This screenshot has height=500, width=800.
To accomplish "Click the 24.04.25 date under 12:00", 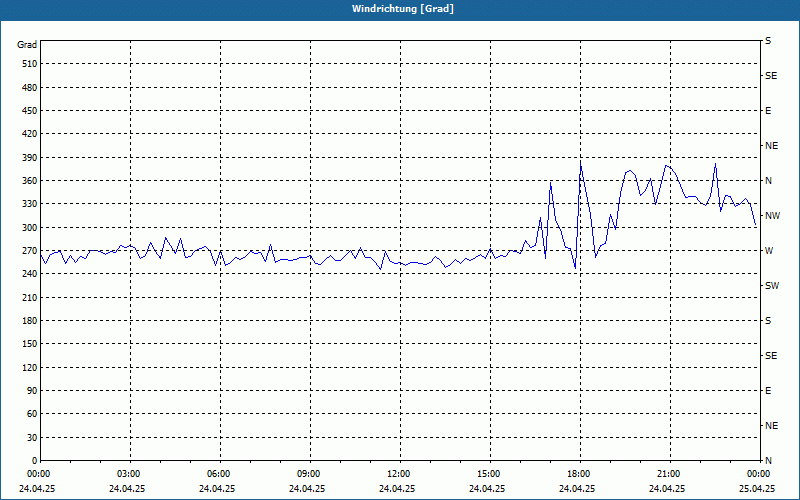I will 397,489.
